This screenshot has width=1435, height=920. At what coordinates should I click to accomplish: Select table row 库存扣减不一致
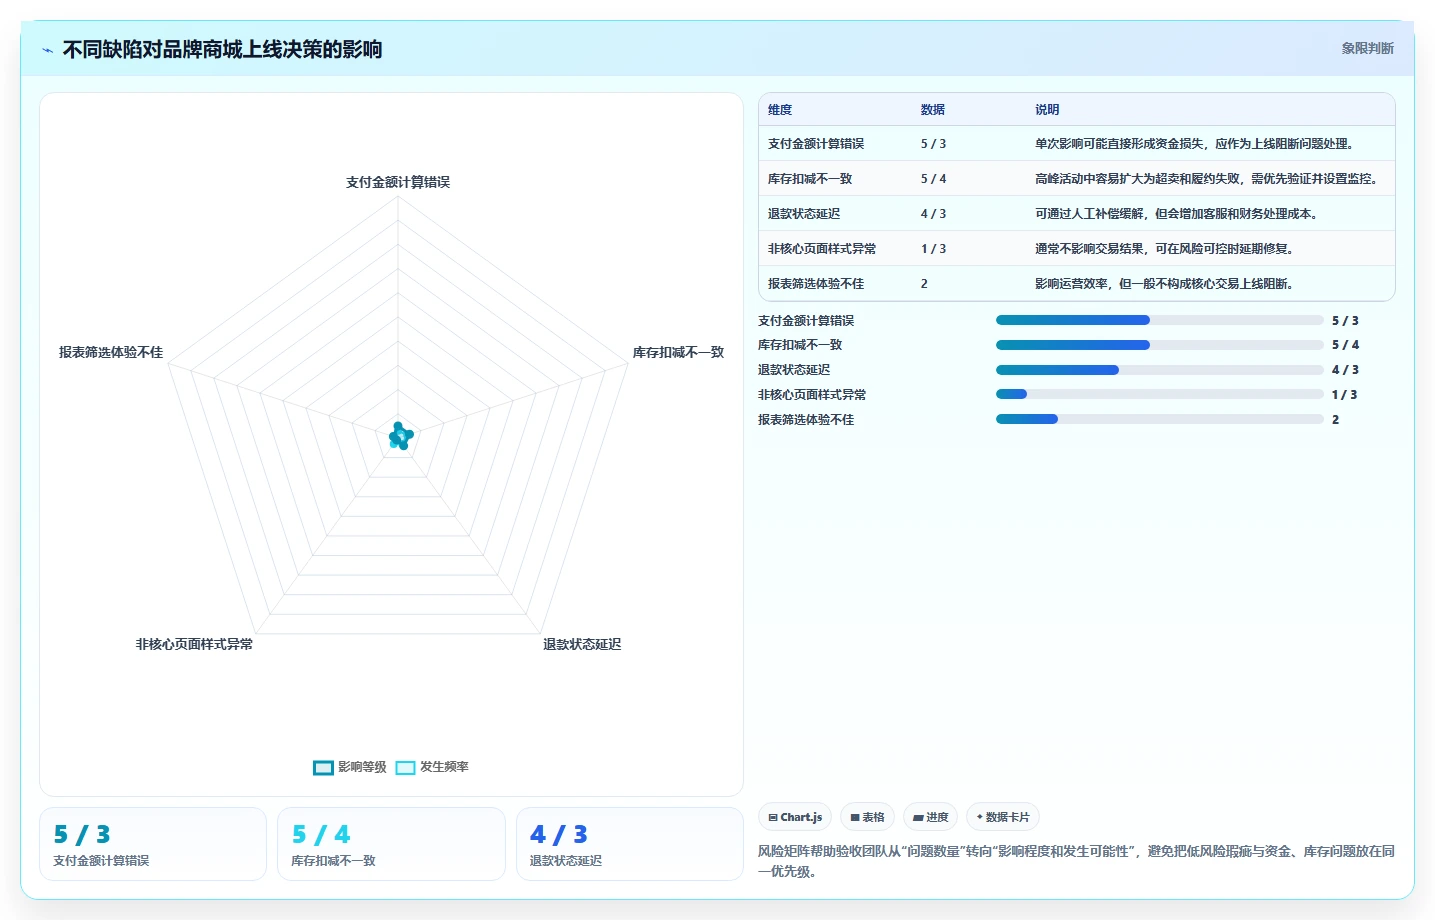(x=1077, y=179)
